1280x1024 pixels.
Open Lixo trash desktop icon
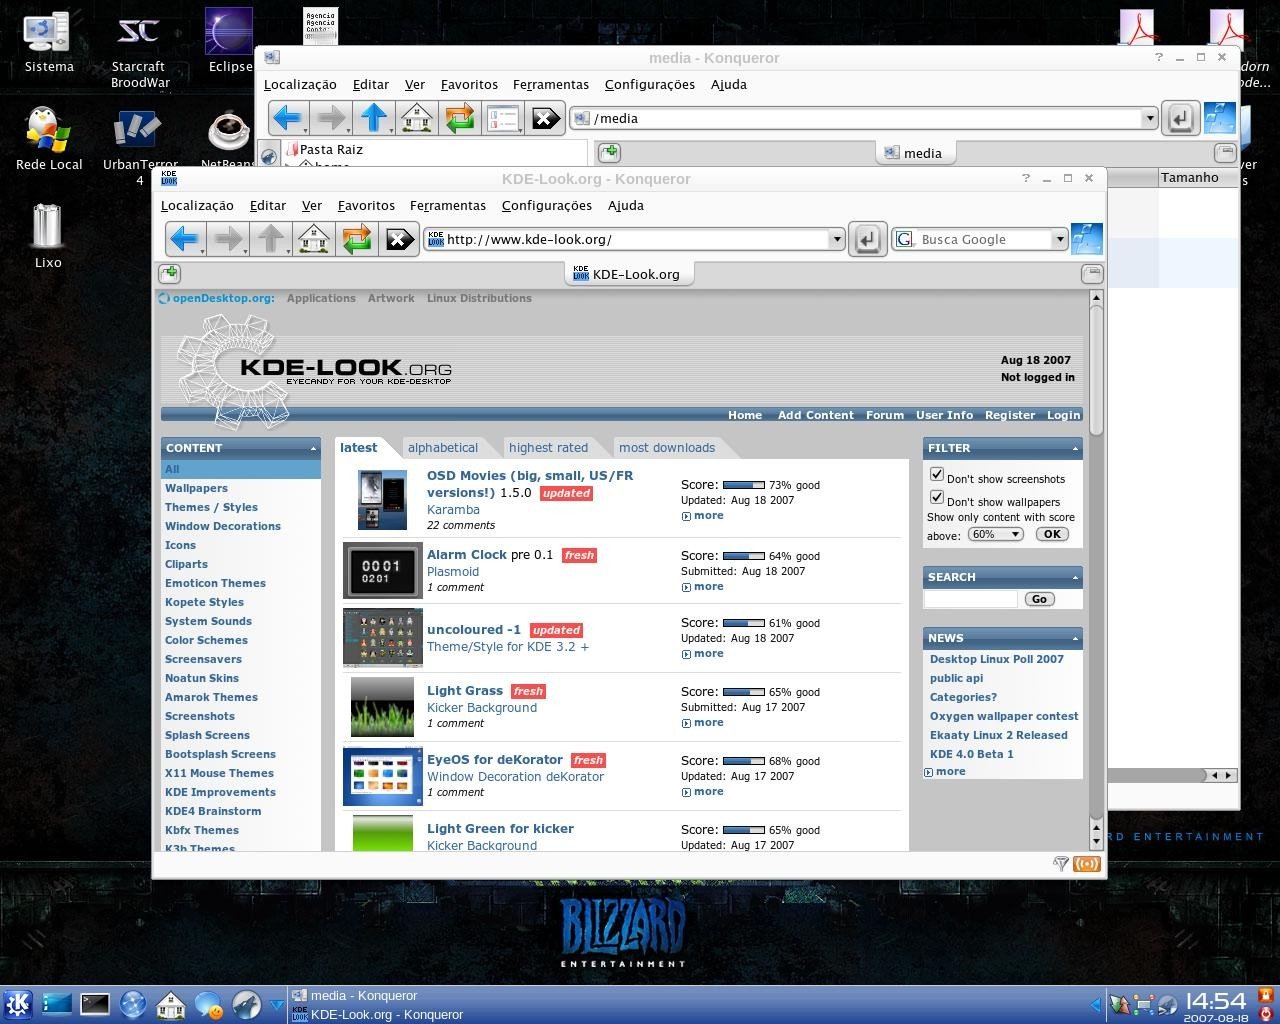click(x=48, y=236)
